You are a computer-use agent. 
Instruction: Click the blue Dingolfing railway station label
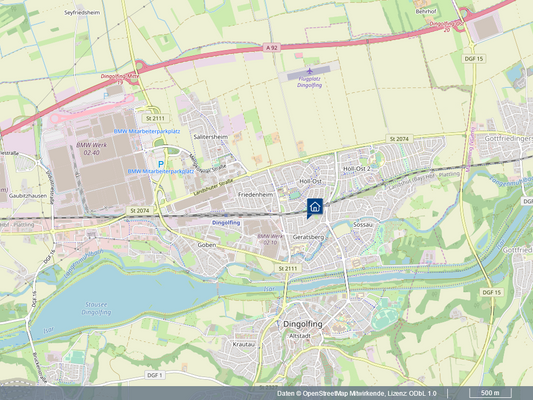coord(226,223)
